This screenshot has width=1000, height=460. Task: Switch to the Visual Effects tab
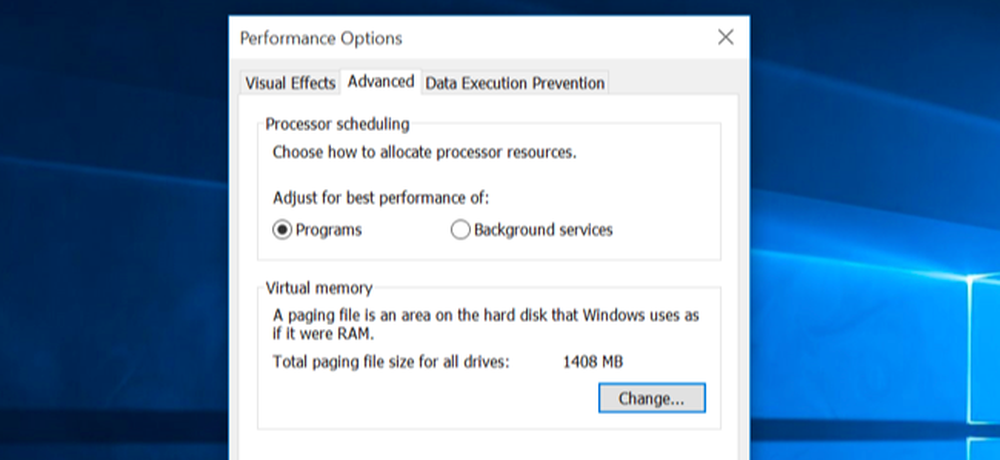[290, 83]
